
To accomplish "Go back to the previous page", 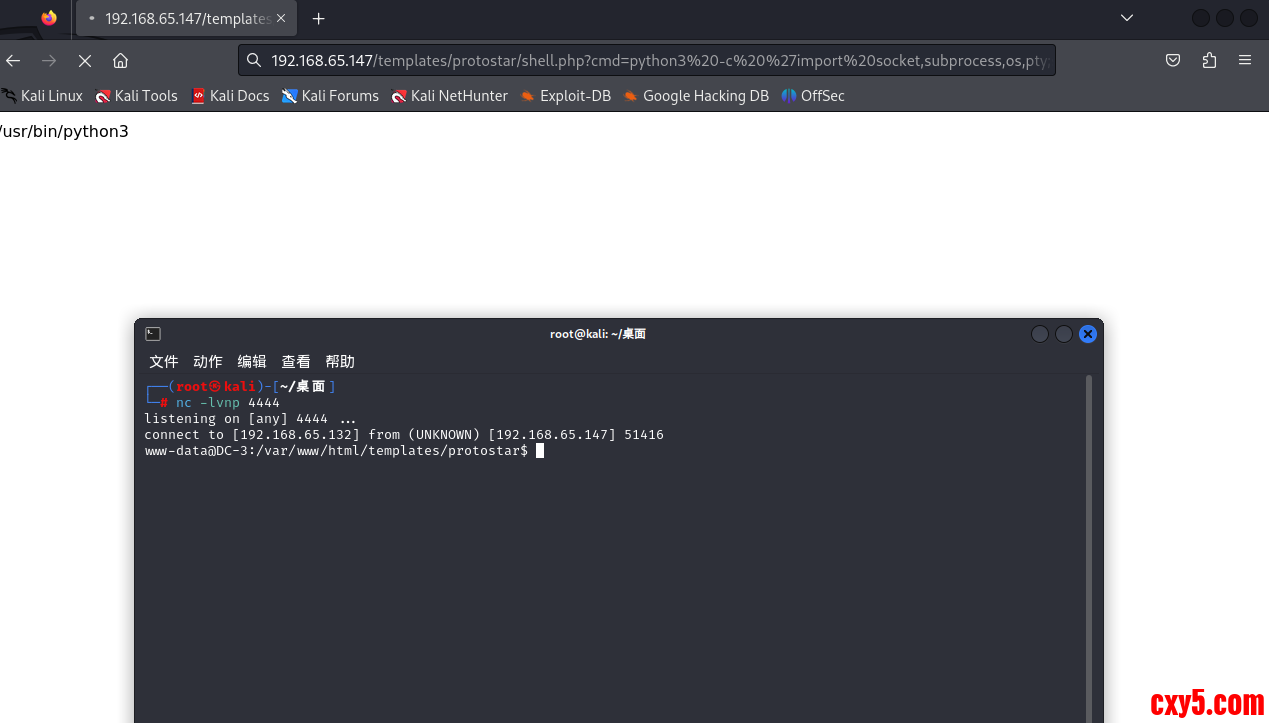I will [x=13, y=61].
